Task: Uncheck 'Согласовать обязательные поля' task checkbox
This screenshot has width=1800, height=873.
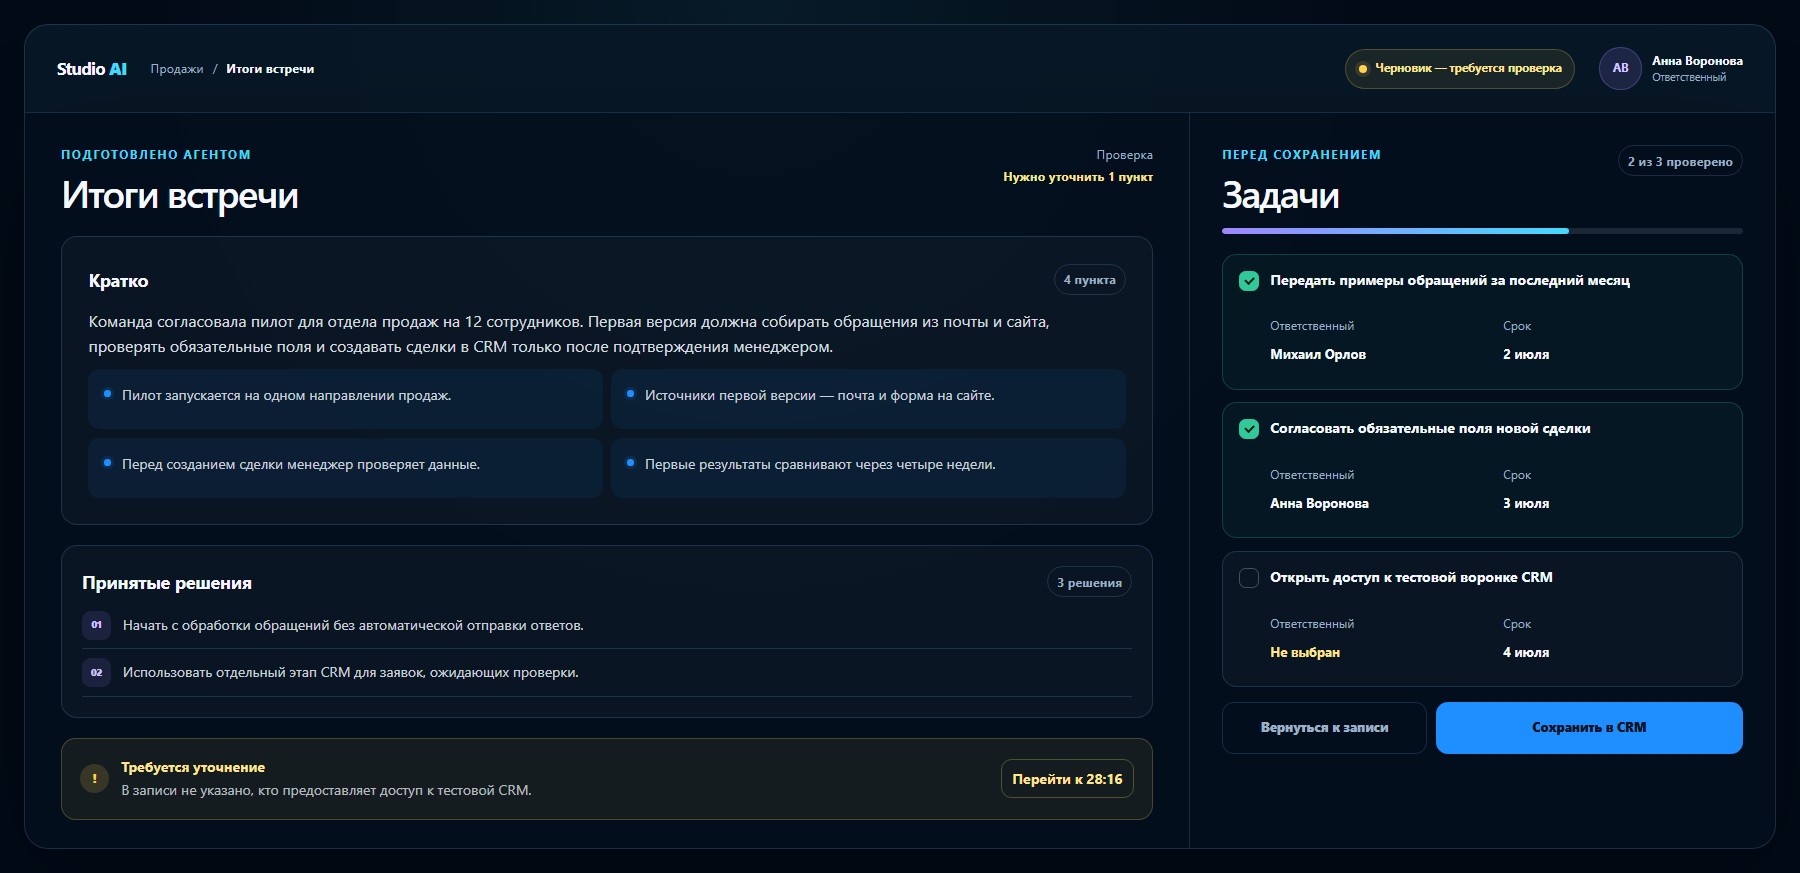Action: tap(1249, 429)
